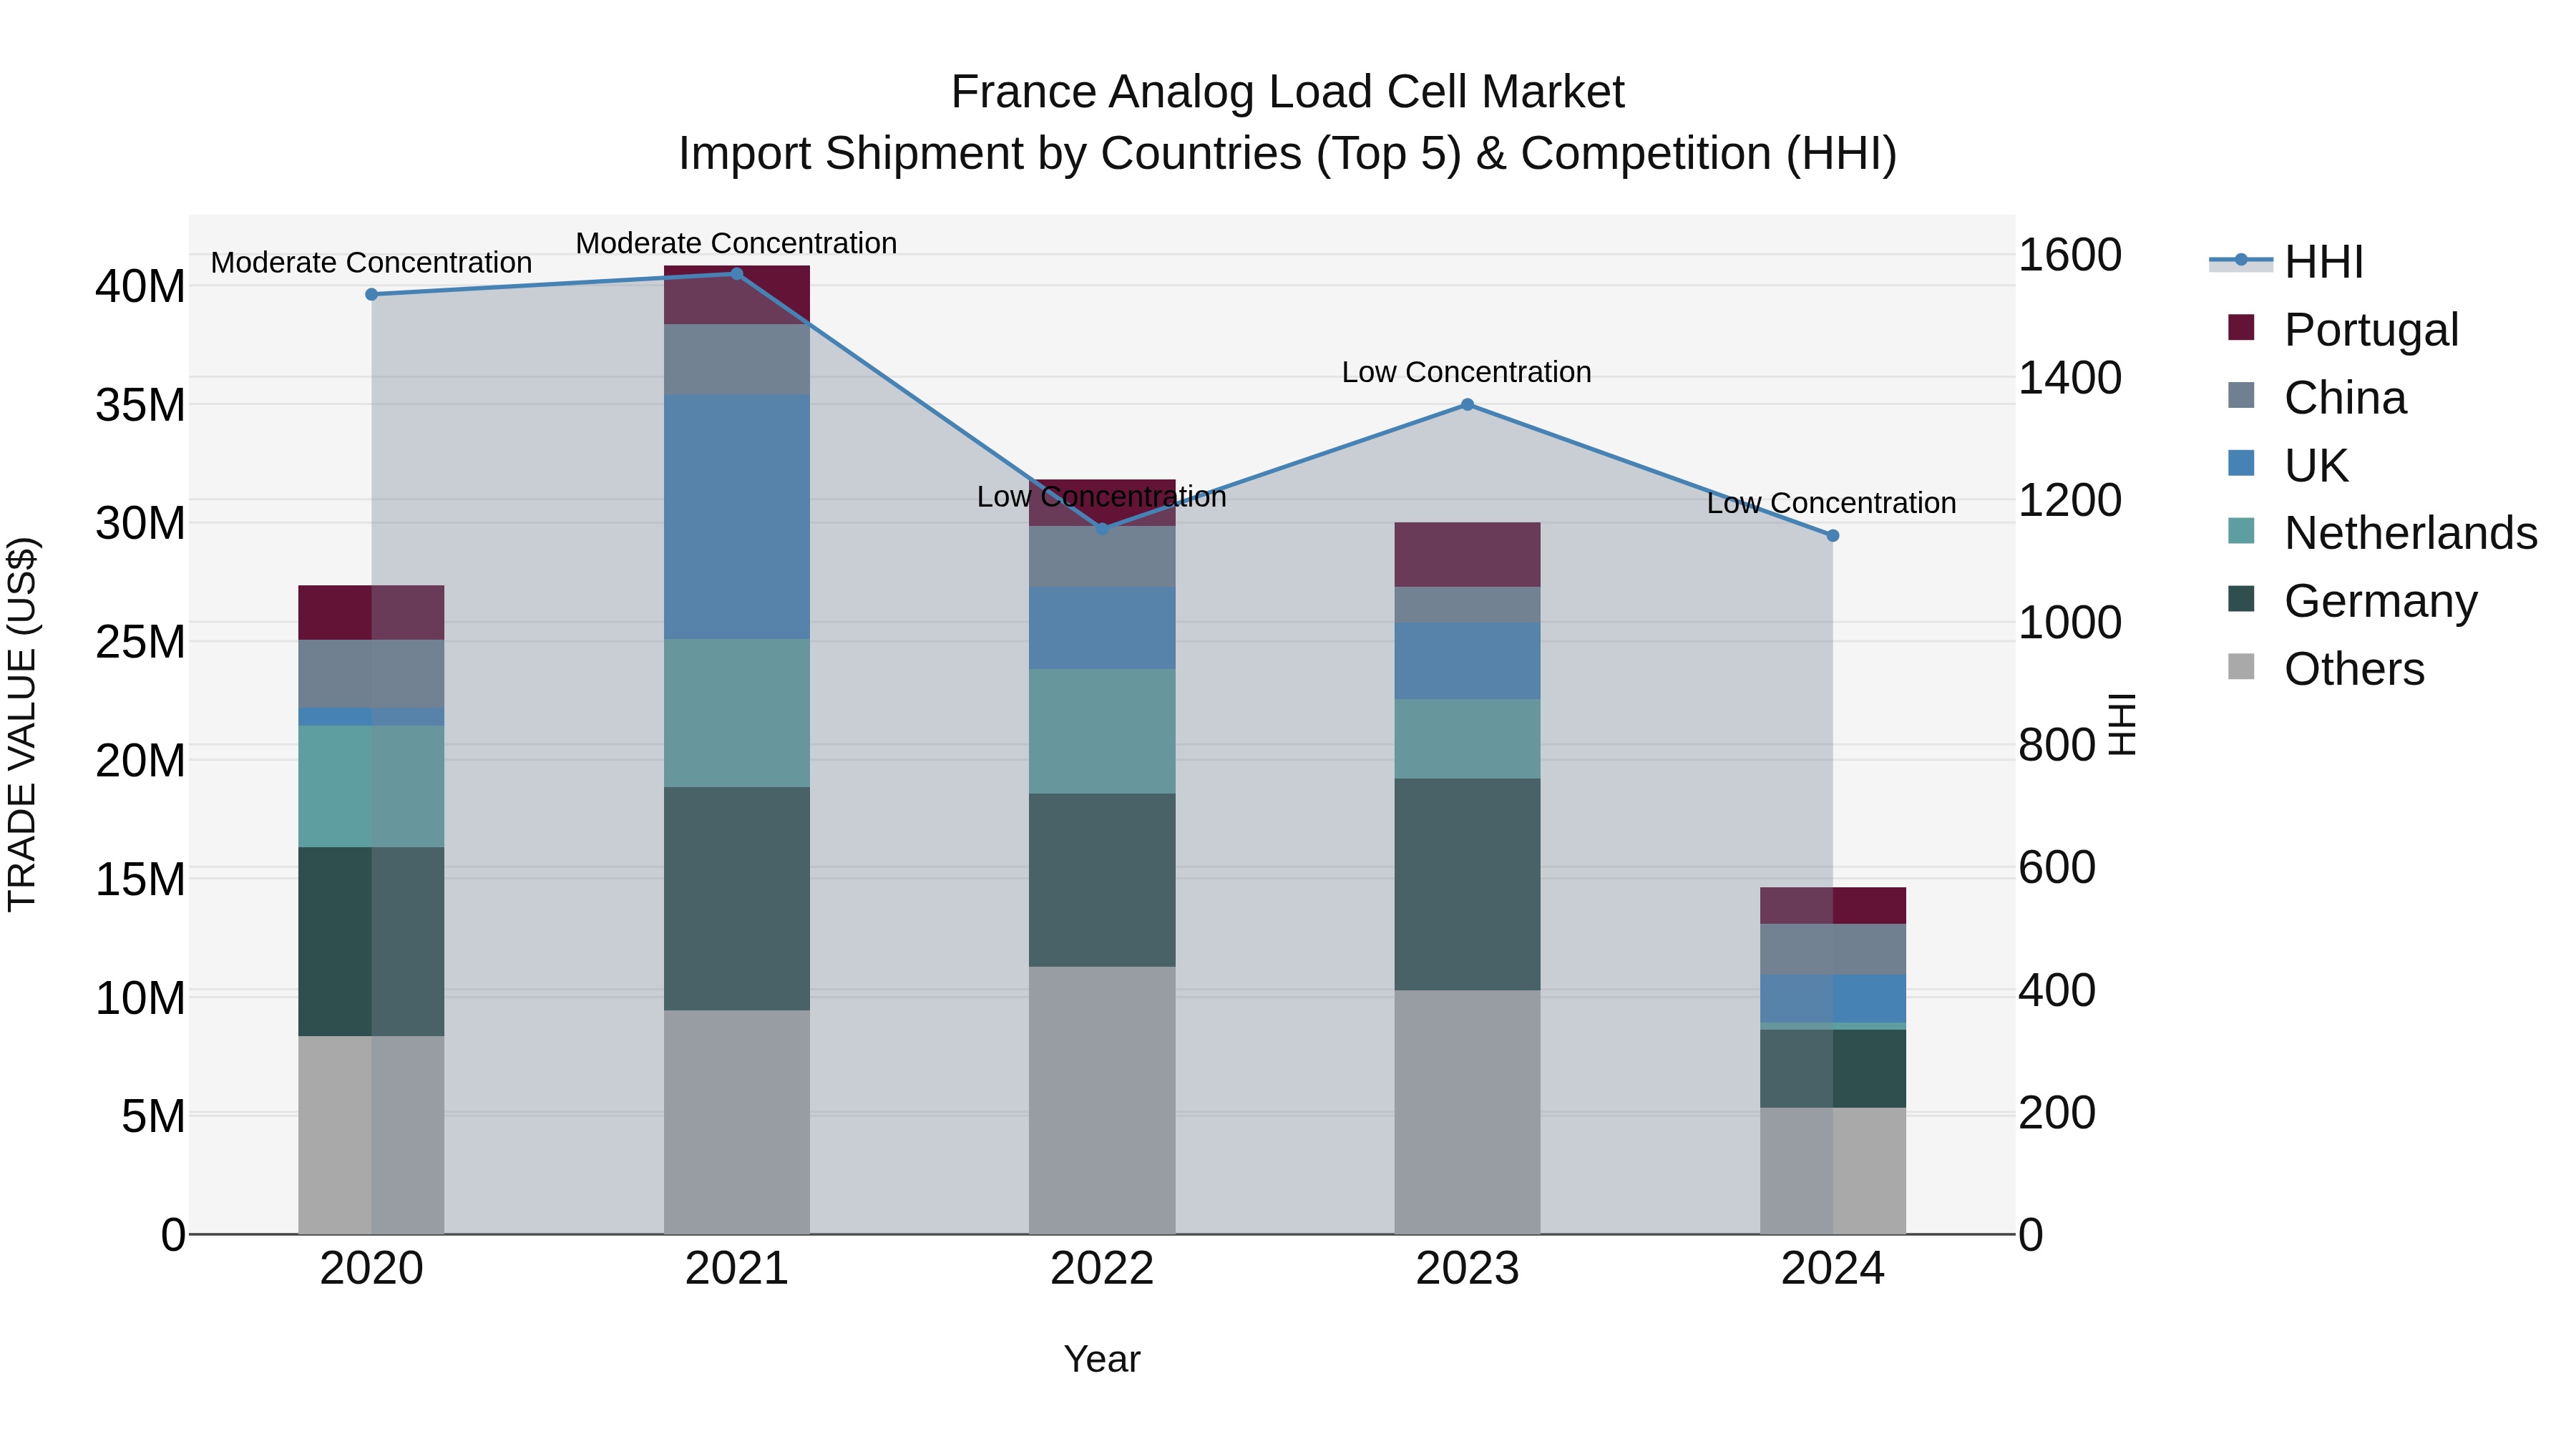Click the 'Moderate Concentration' label above 2021
2576x1449 pixels.
point(737,243)
